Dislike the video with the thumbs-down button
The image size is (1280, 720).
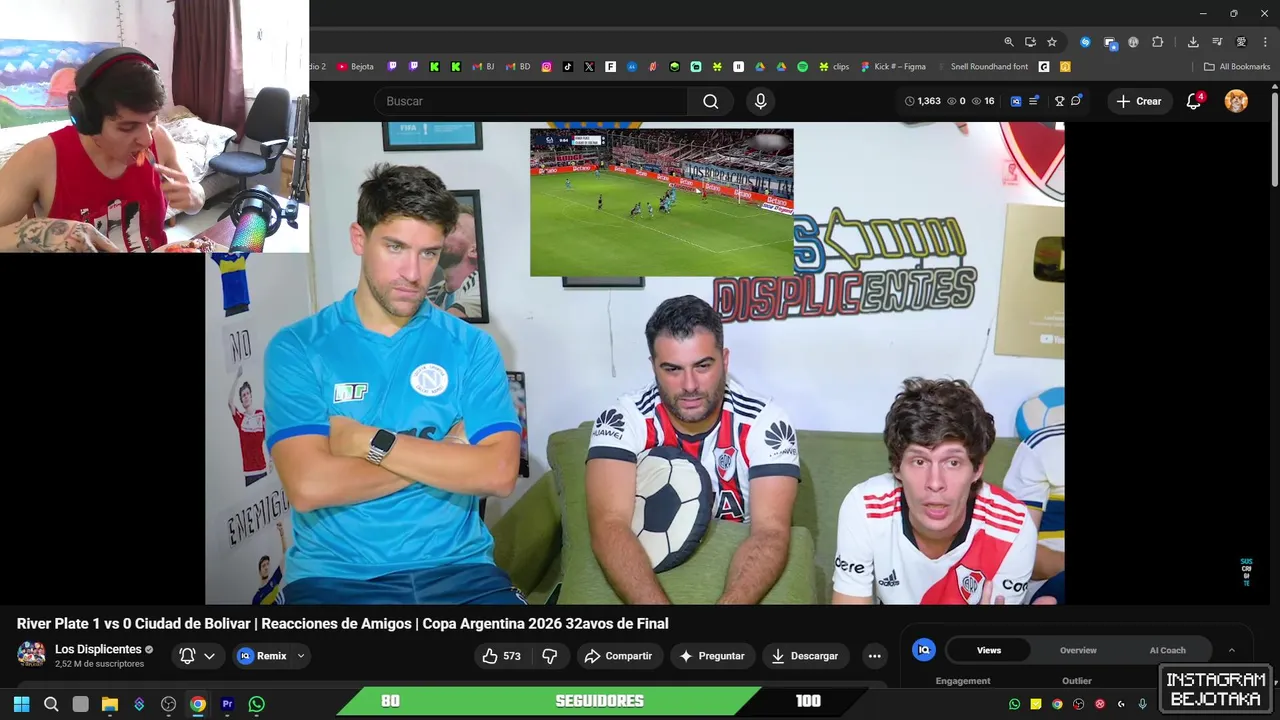[x=549, y=656]
